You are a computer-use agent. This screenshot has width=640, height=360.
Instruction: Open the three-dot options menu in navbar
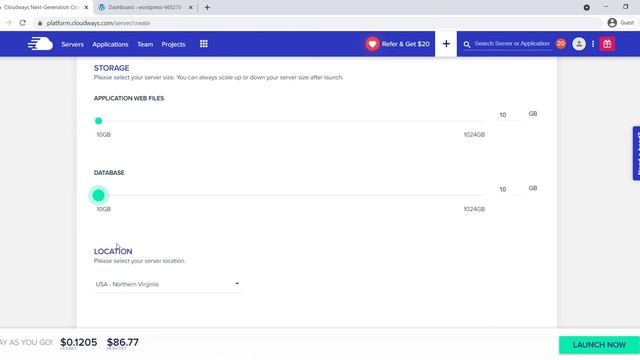[593, 44]
